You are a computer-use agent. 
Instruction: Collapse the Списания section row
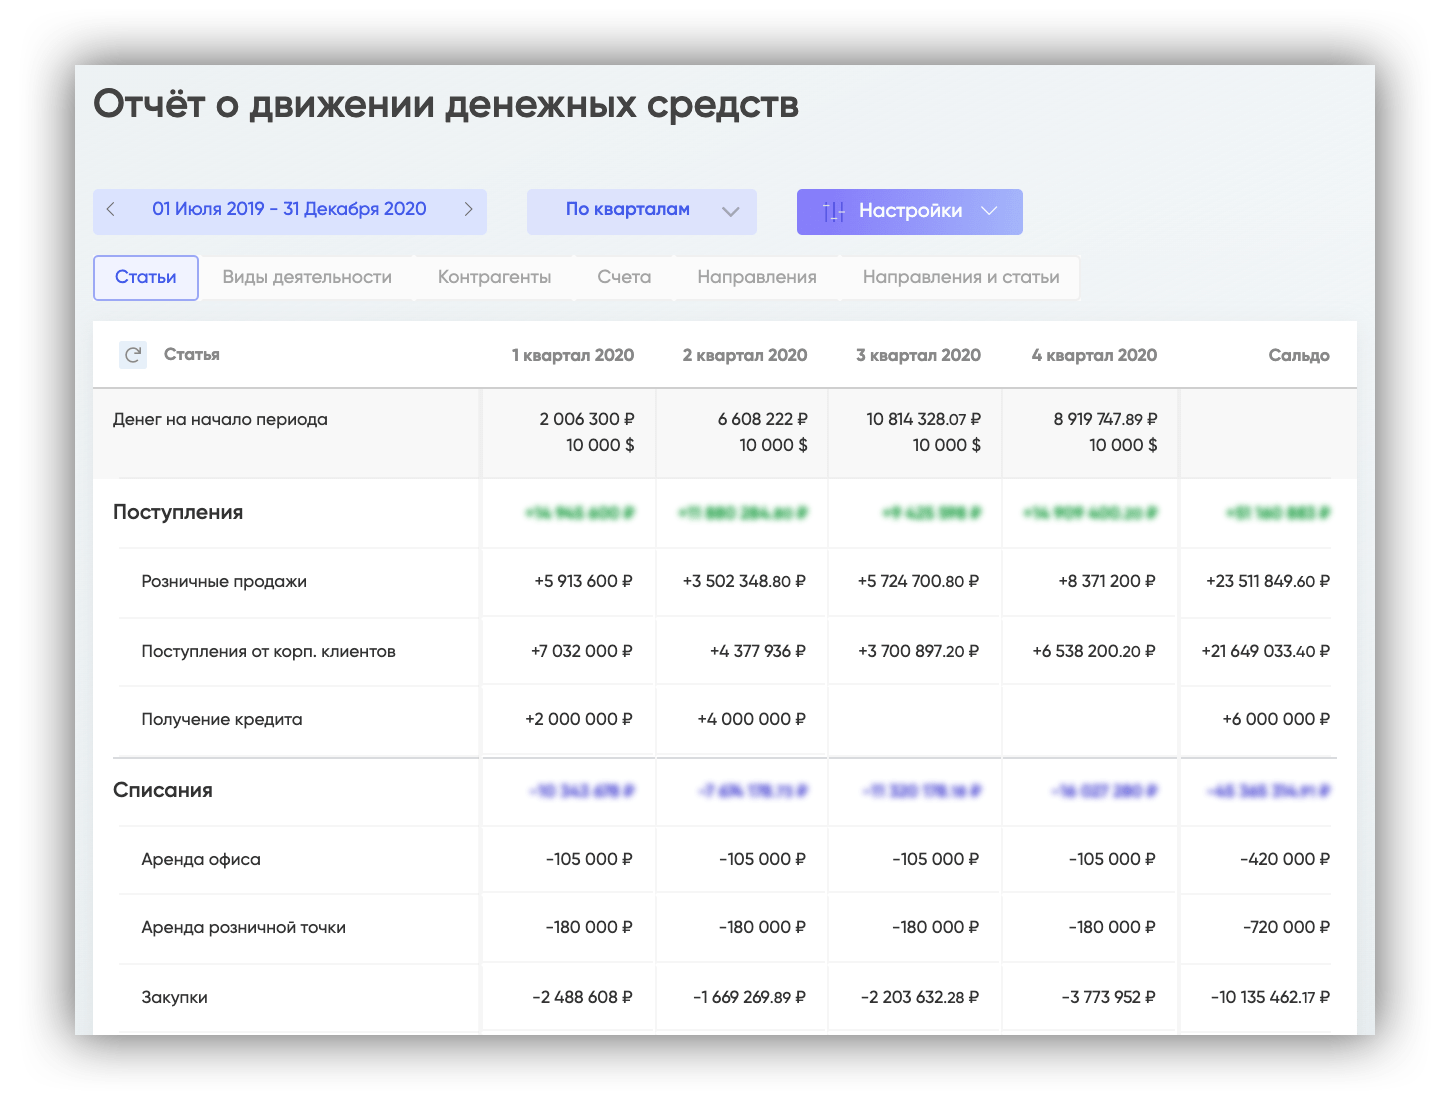tap(163, 791)
